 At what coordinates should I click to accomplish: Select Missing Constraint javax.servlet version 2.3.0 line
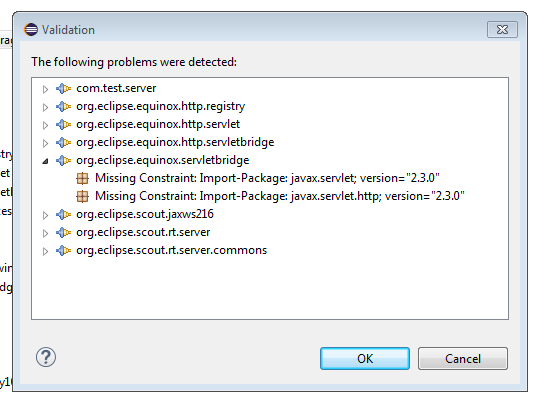[267, 178]
